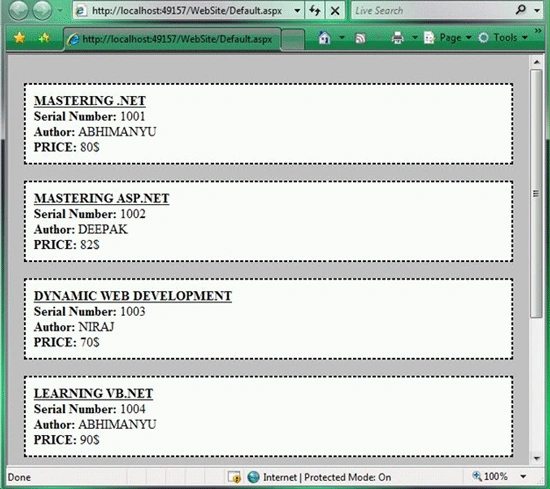Click the LEARNING VB.NET title

point(93,393)
